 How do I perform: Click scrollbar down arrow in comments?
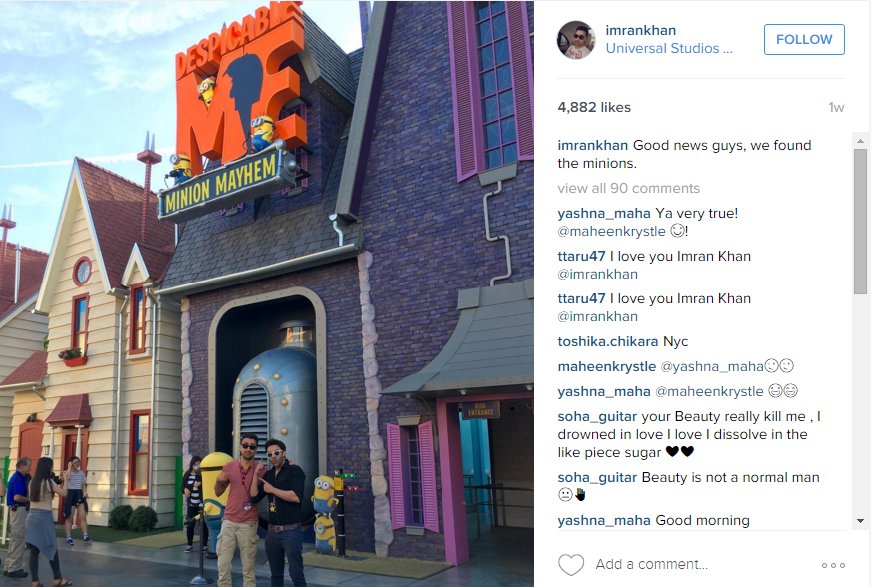click(x=860, y=521)
